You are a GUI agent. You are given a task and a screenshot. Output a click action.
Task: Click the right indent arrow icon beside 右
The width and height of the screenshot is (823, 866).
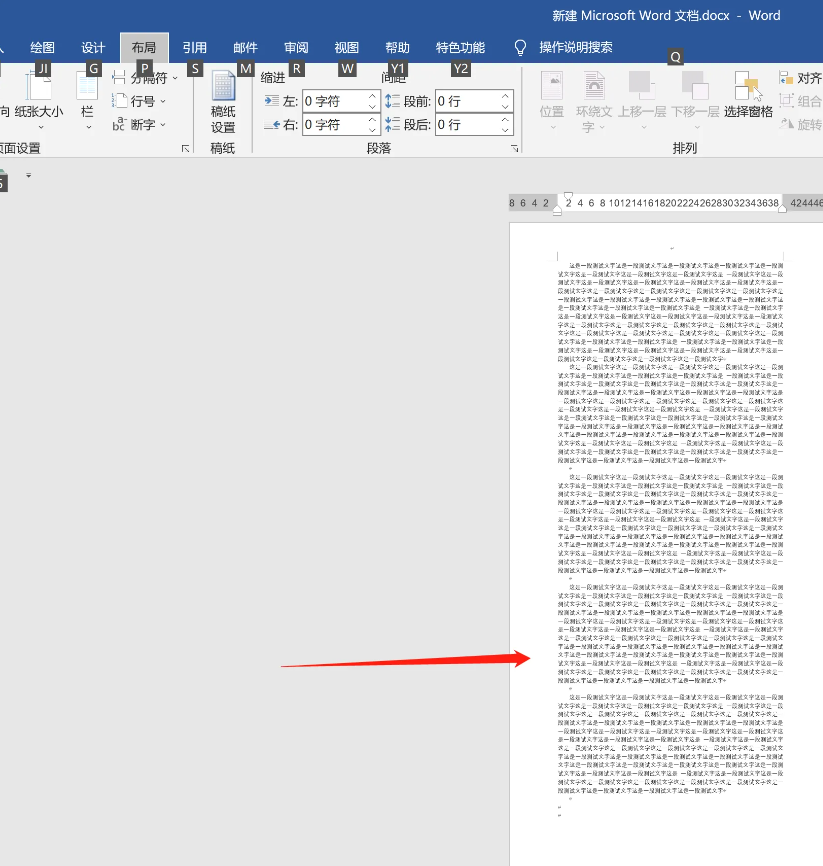(271, 125)
